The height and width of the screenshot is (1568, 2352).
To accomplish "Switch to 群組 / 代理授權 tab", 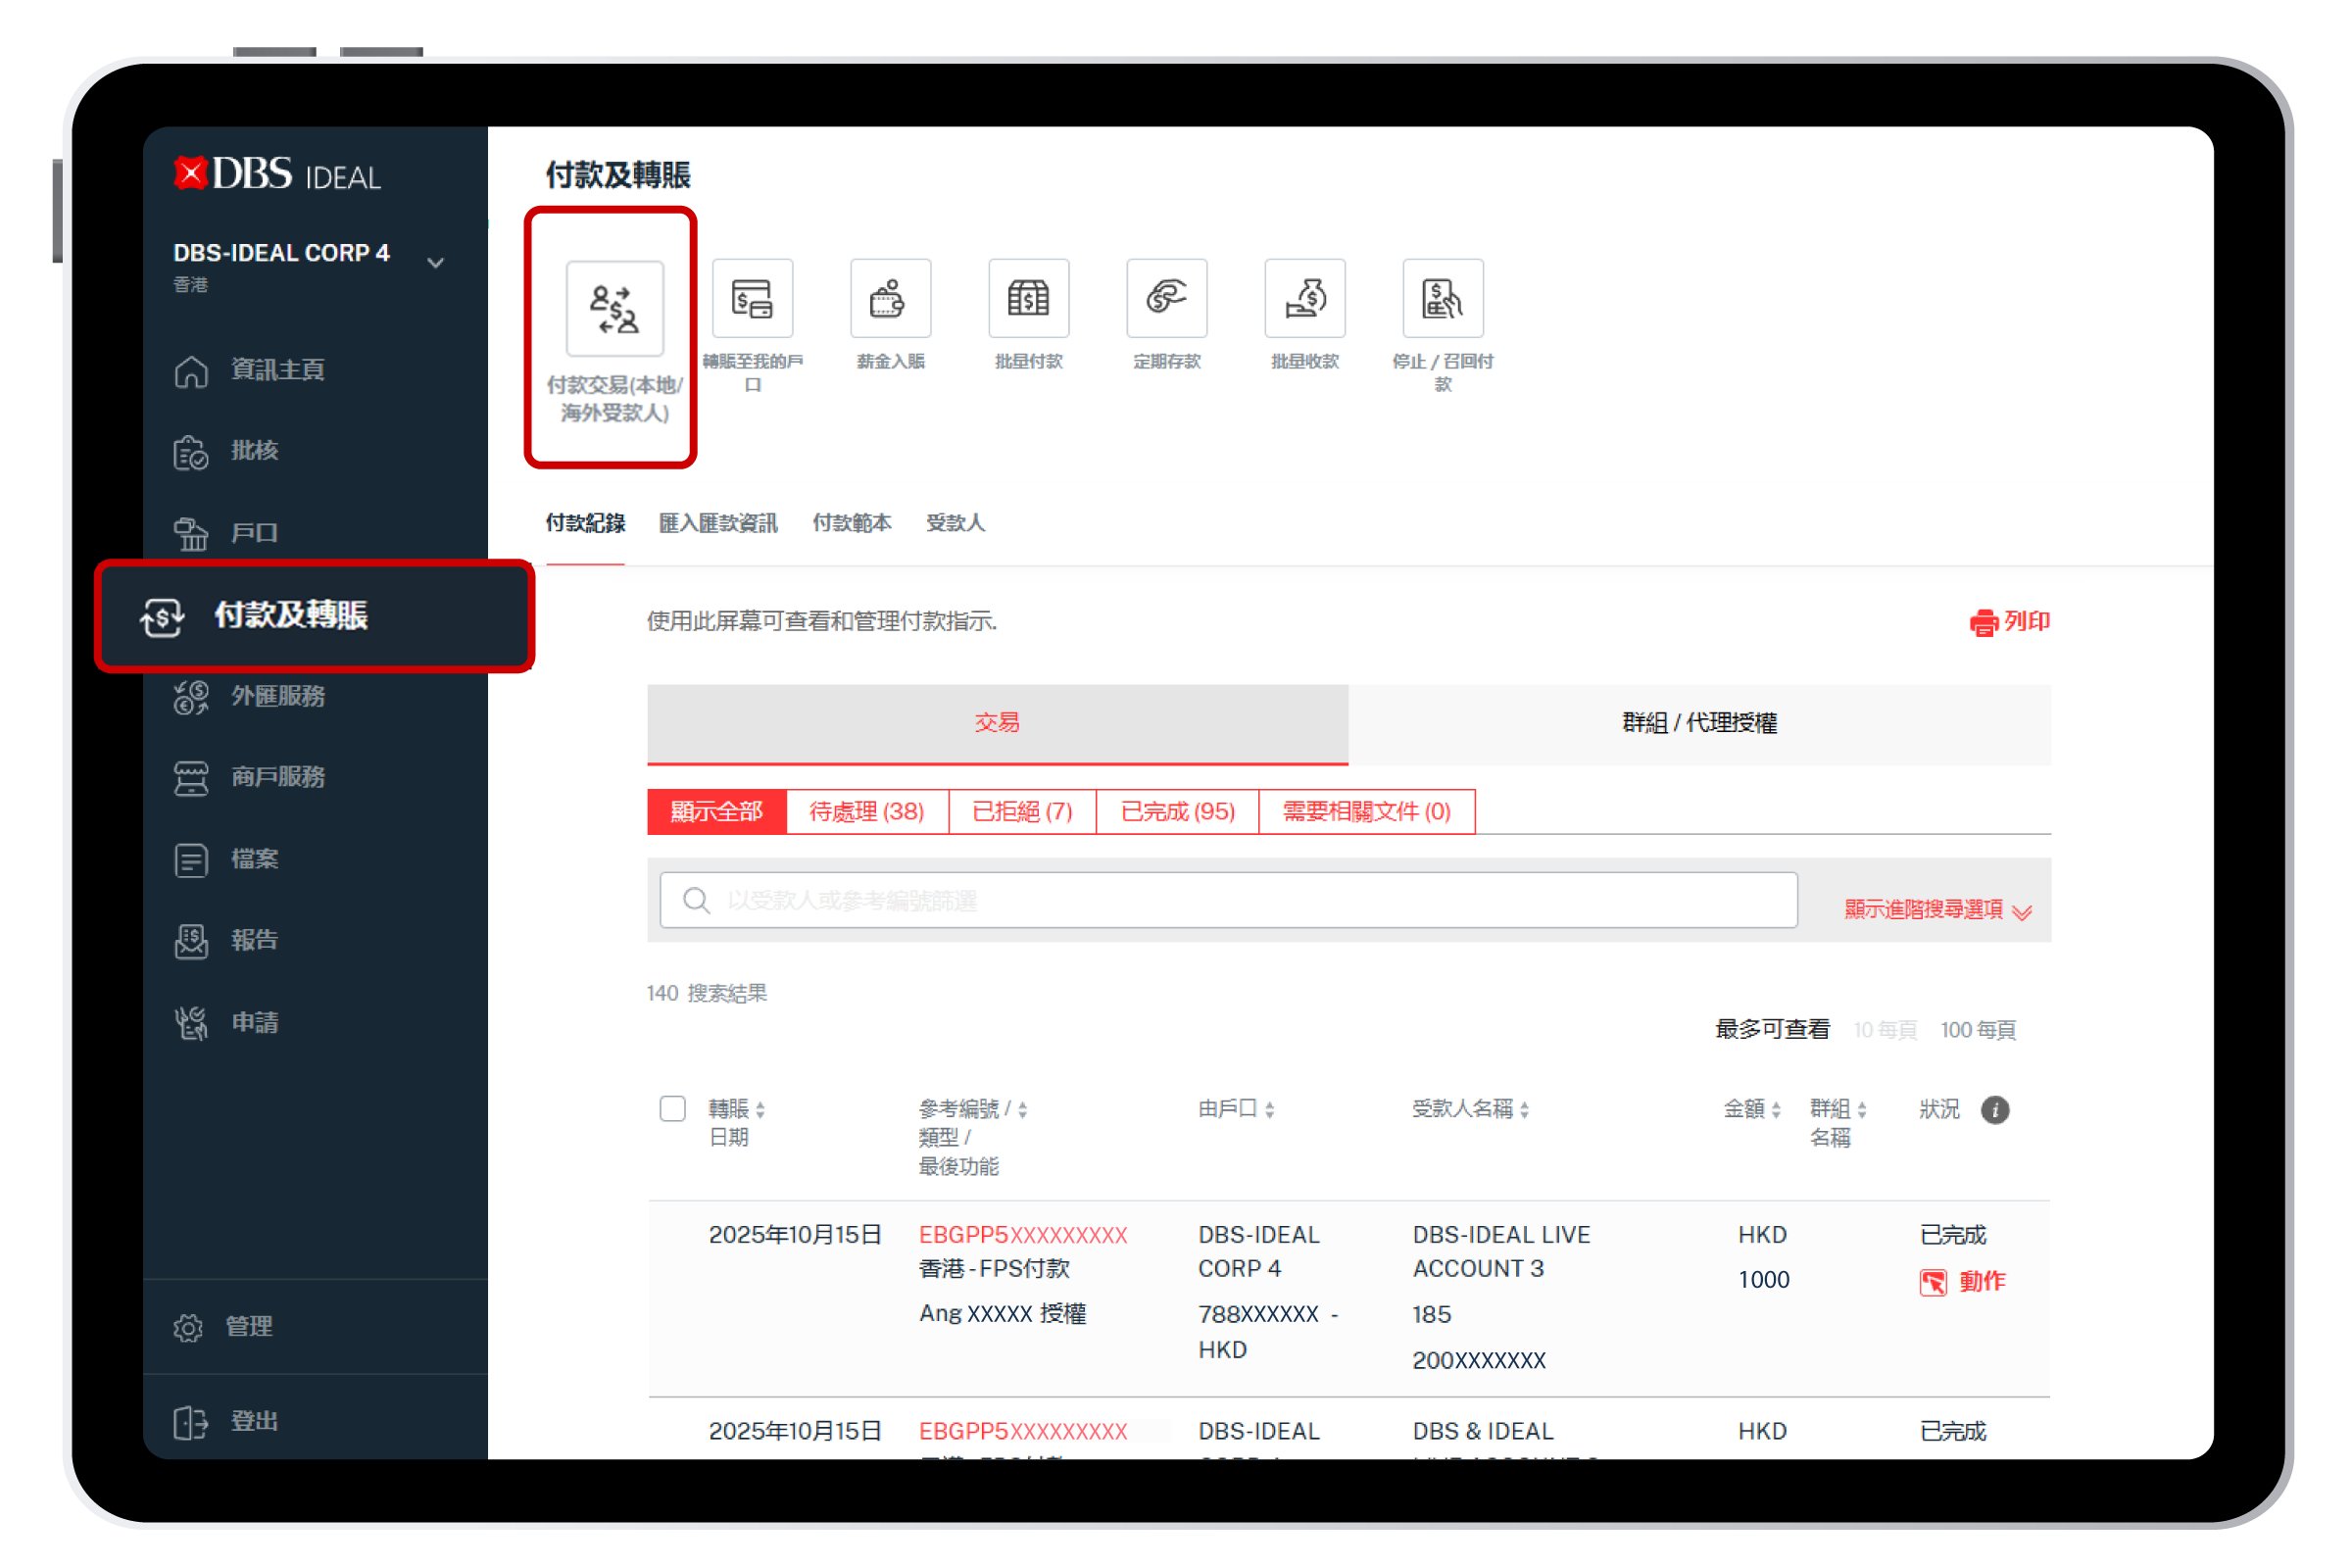I will (x=1698, y=723).
